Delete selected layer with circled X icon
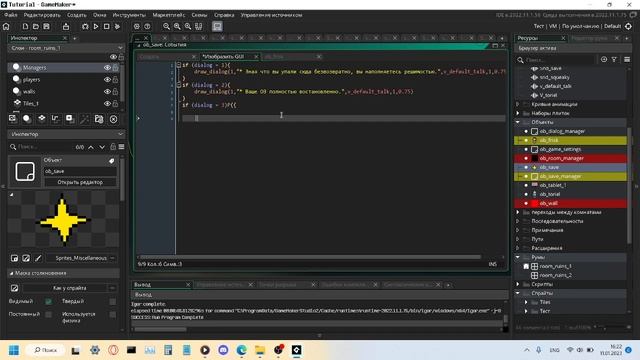The width and height of the screenshot is (640, 360). pyautogui.click(x=113, y=119)
